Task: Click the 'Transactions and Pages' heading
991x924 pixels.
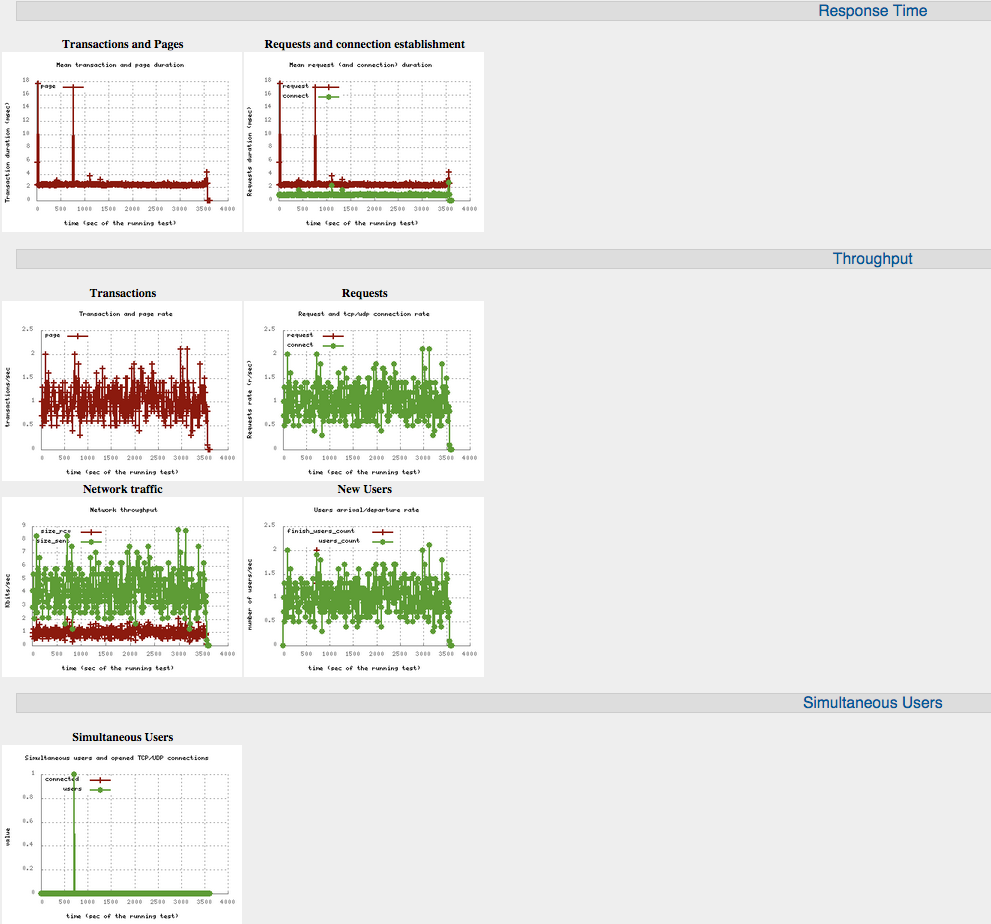Action: 123,44
